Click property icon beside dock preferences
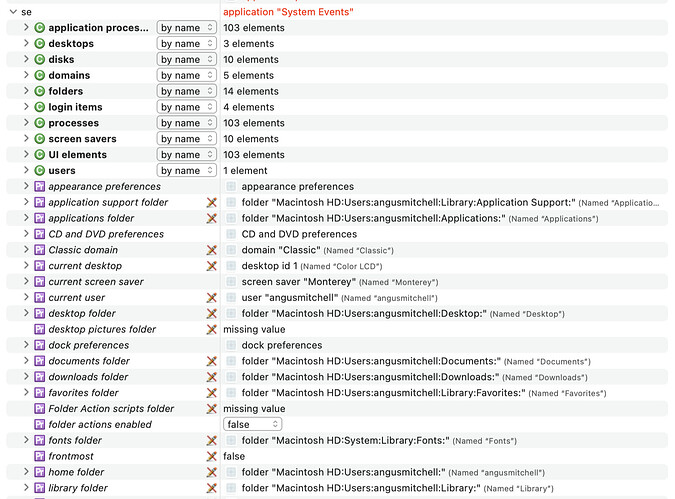675x499 pixels. click(x=40, y=345)
